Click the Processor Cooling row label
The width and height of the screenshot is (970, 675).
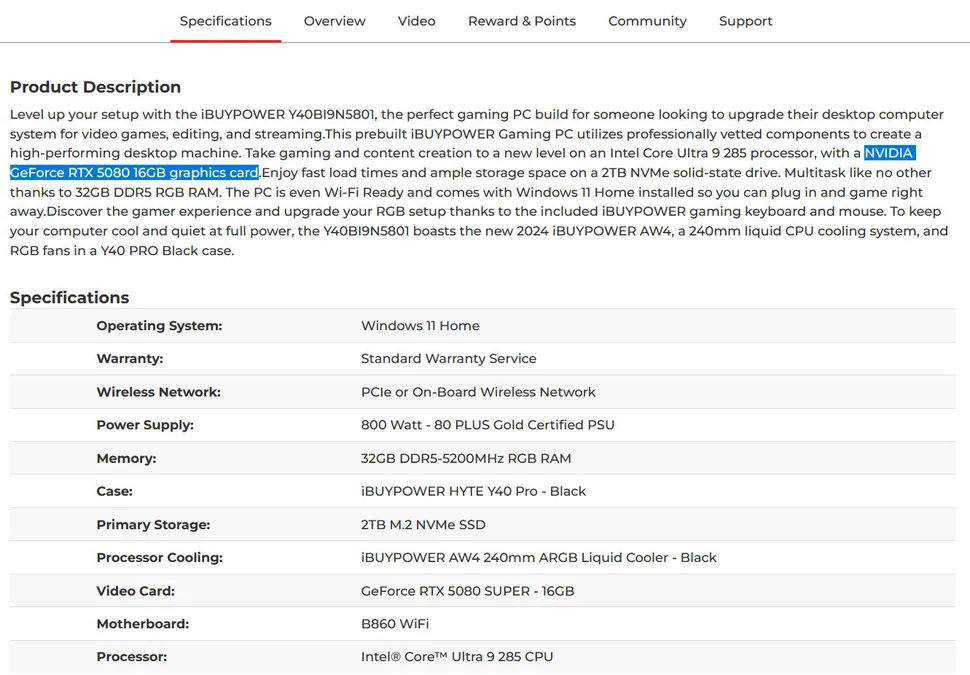pos(159,557)
